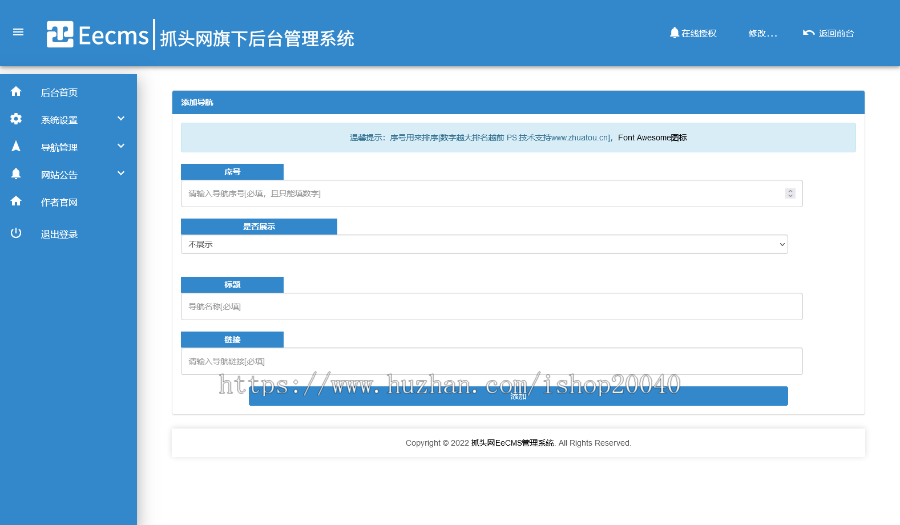Open the 修改... header link

[763, 33]
